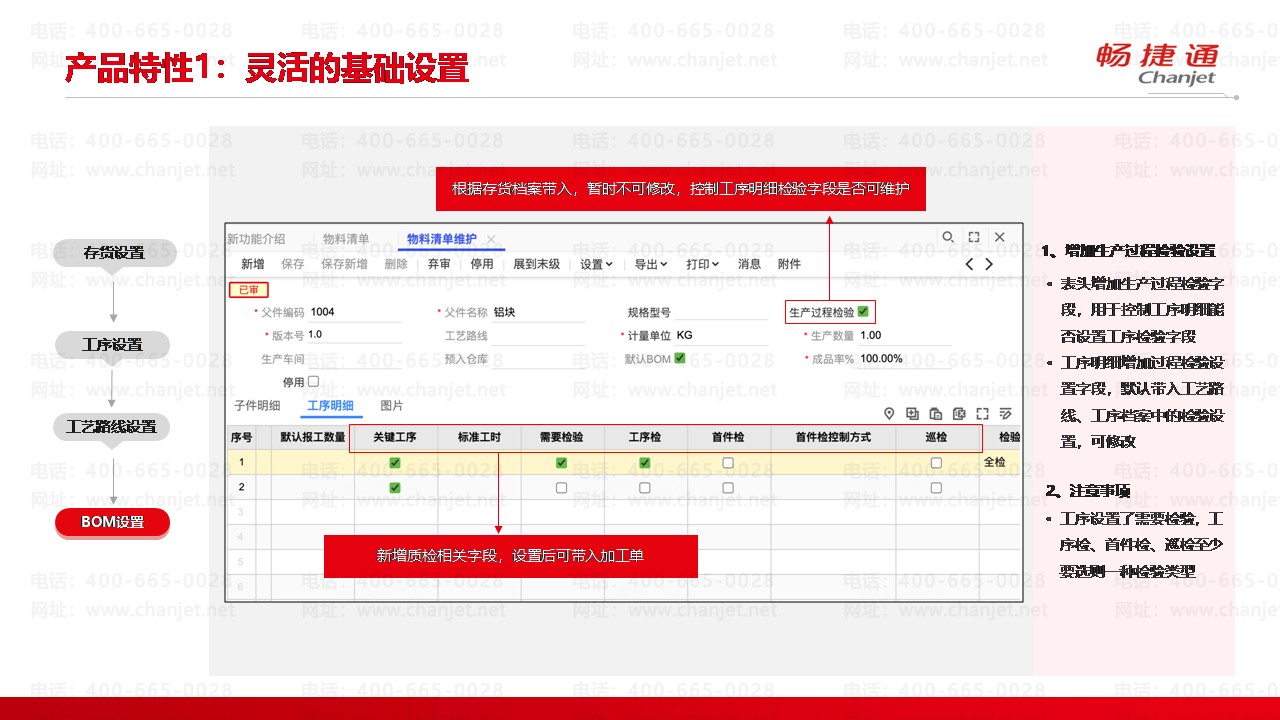Click the delete-row icon in the grid toolbar
The image size is (1280, 720).
coord(959,414)
